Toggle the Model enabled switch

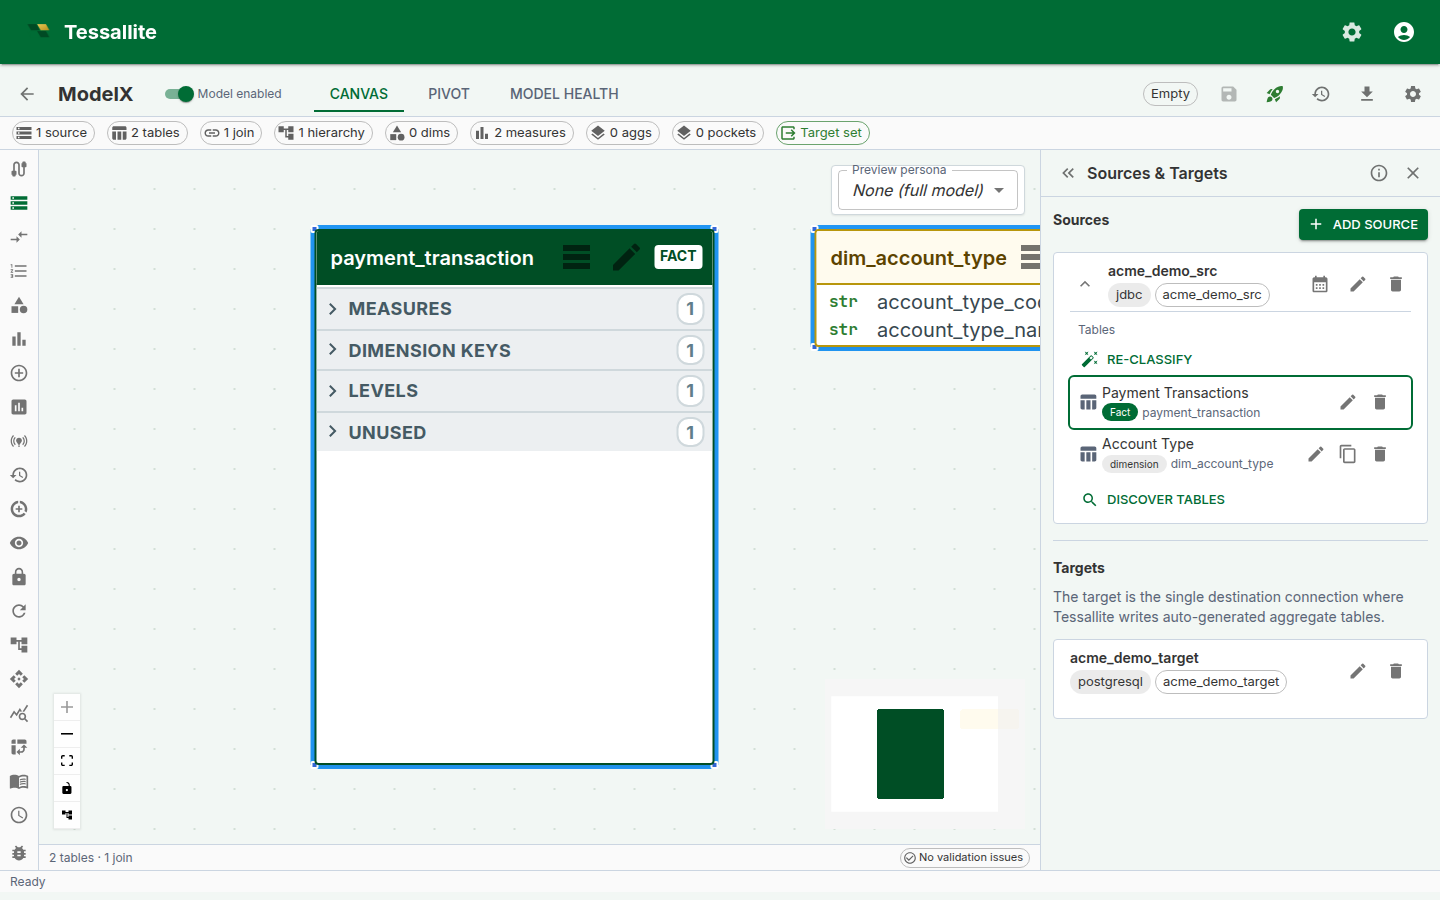click(179, 94)
